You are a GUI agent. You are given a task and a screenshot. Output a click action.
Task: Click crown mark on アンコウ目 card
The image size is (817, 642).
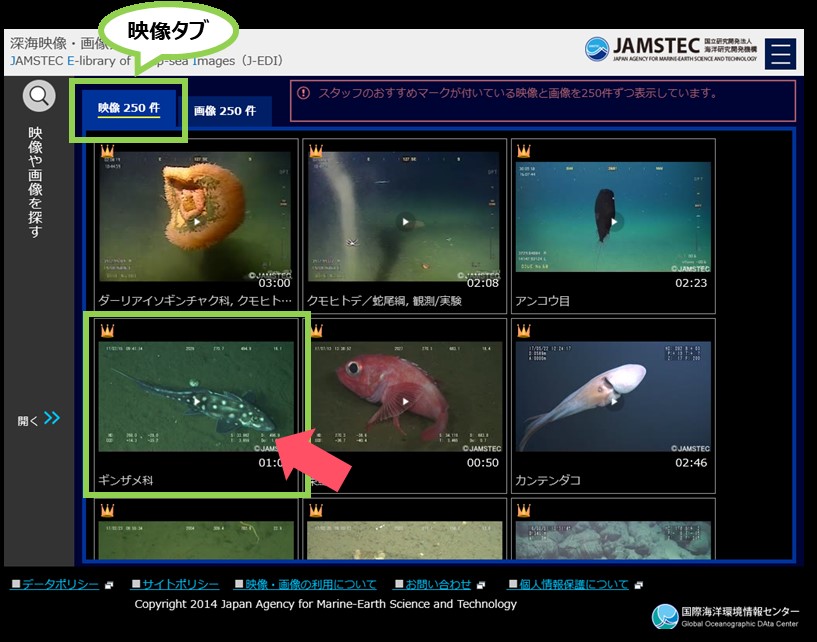pyautogui.click(x=524, y=151)
